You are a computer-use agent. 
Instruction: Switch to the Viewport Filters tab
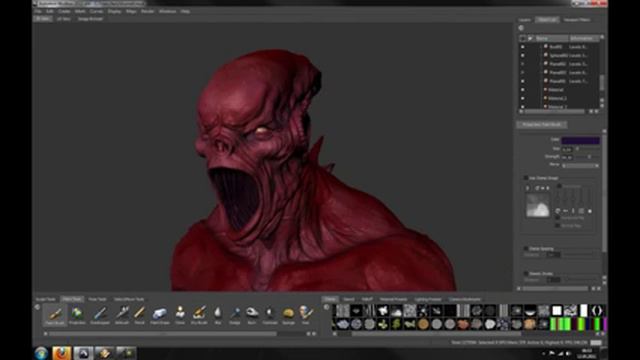click(577, 20)
